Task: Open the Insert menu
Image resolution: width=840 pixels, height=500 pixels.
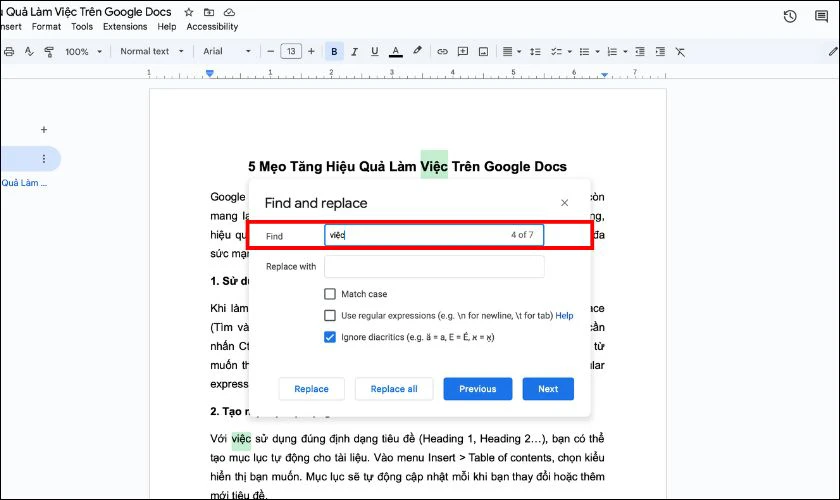Action: pyautogui.click(x=11, y=26)
